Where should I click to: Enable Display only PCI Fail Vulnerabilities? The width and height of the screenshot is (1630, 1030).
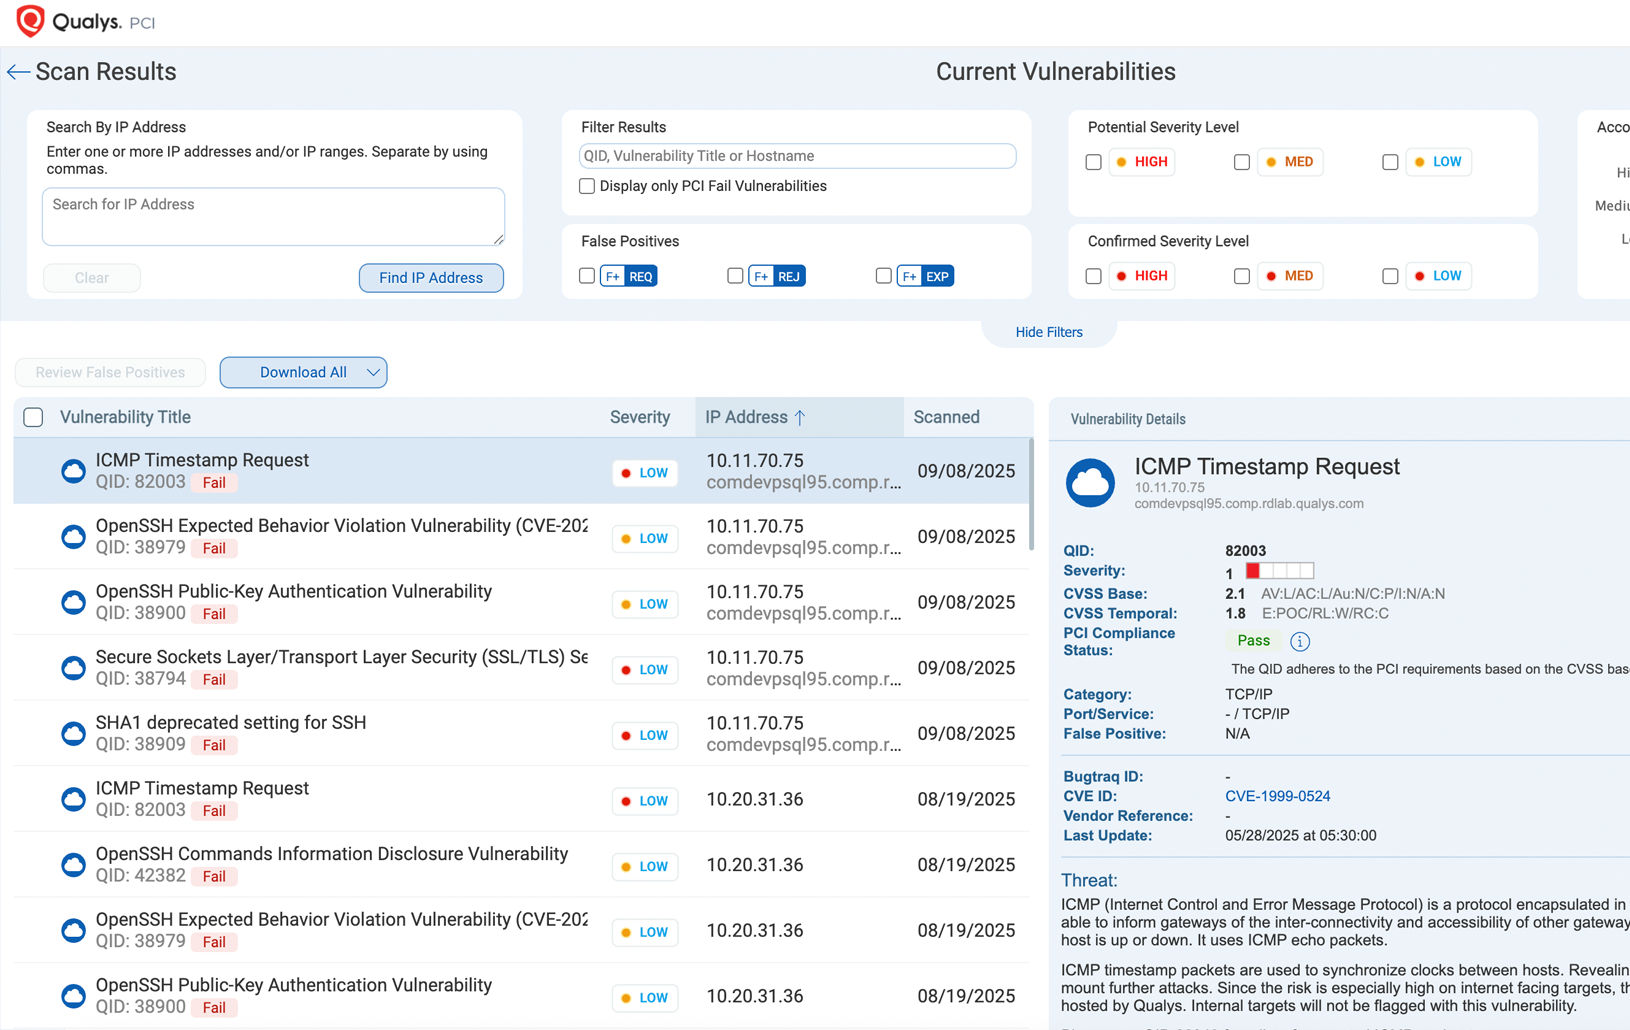587,186
